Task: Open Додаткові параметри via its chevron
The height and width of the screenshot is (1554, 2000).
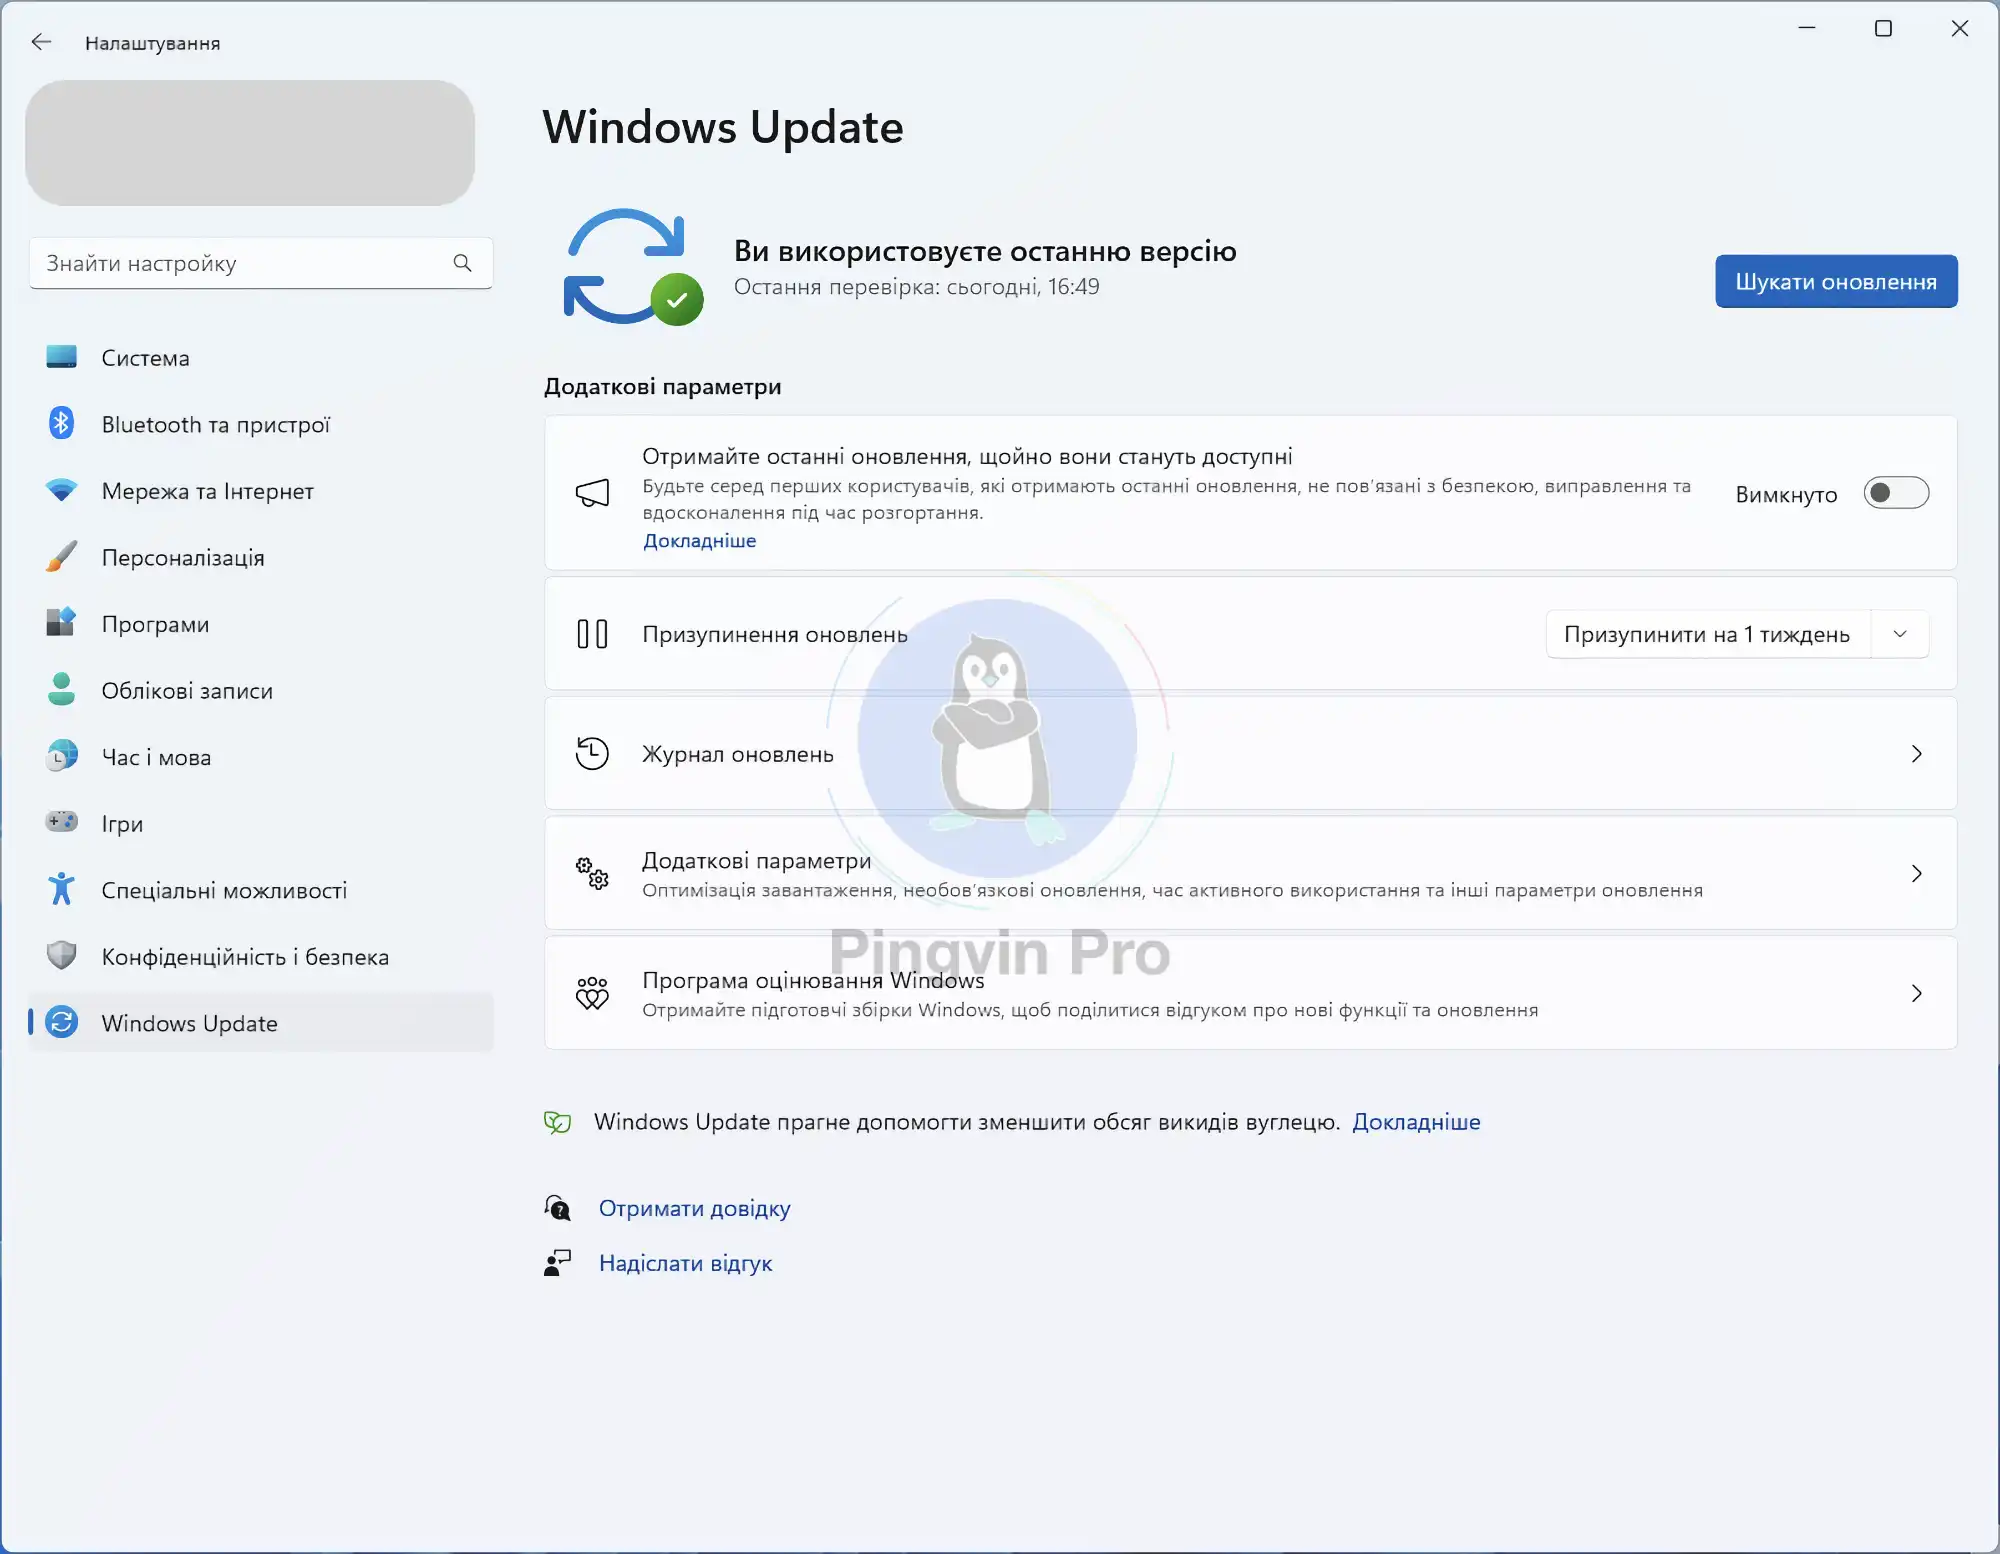Action: [1916, 874]
